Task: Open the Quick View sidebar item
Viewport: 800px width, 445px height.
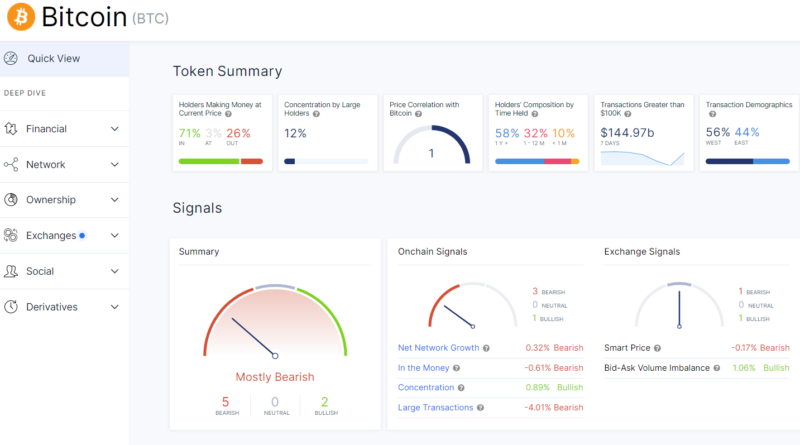Action: pos(64,59)
